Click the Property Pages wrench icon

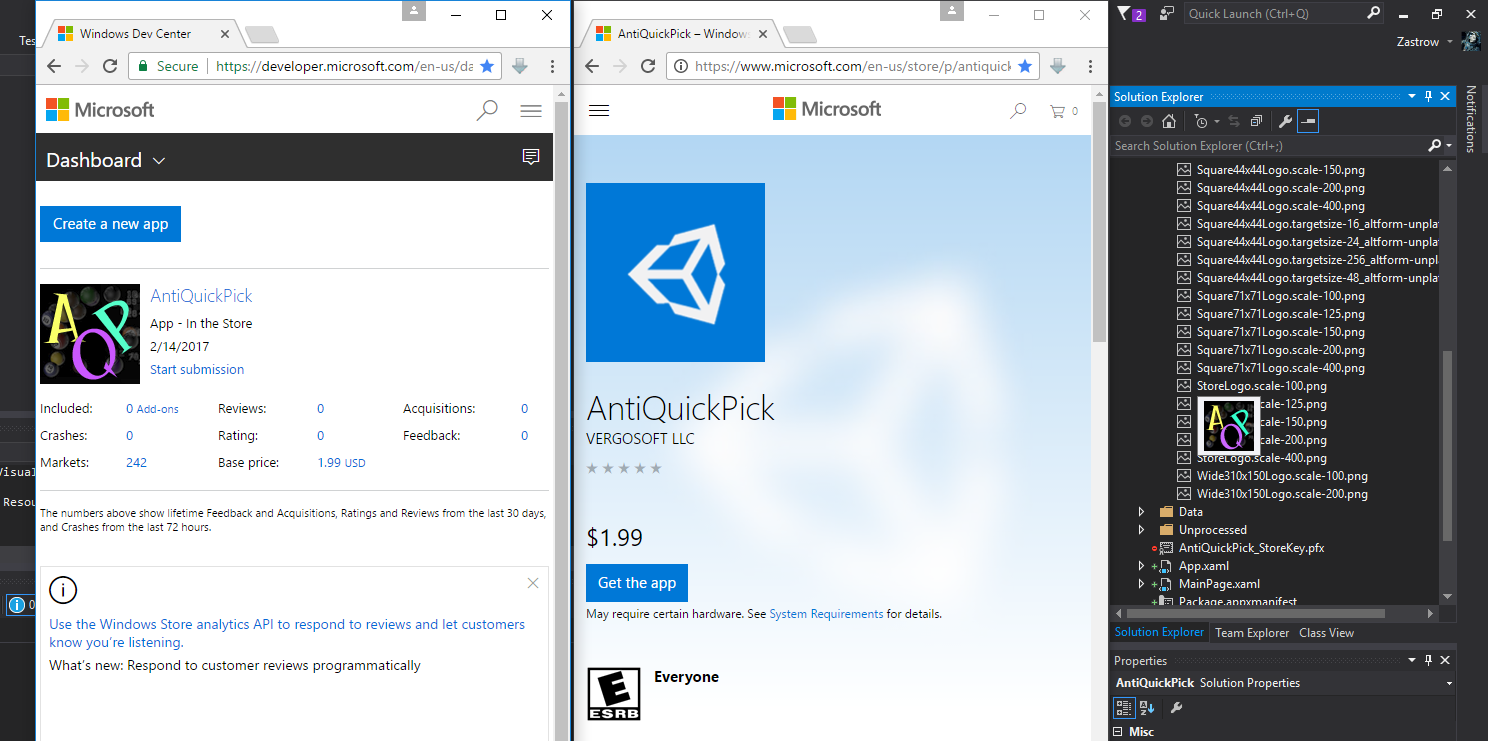1177,708
